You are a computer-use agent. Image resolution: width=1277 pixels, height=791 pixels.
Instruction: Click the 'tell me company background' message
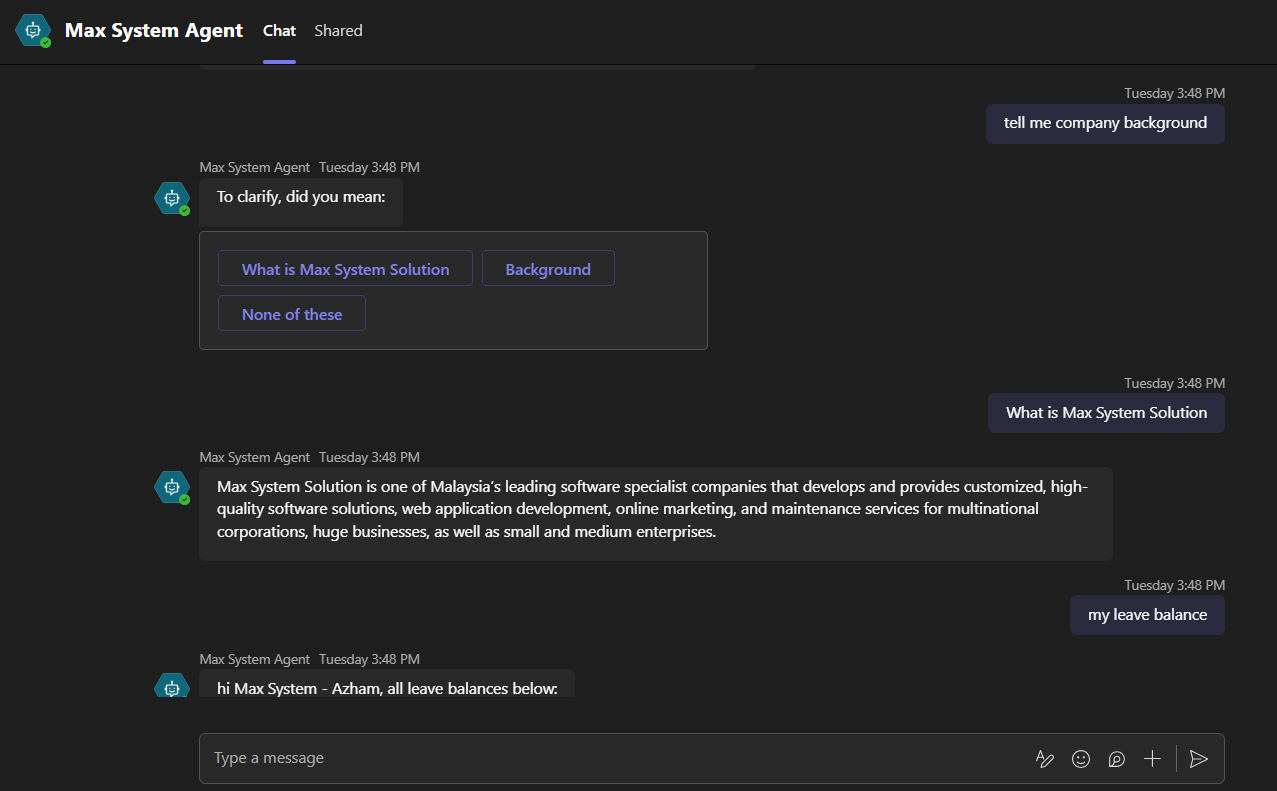coord(1105,123)
